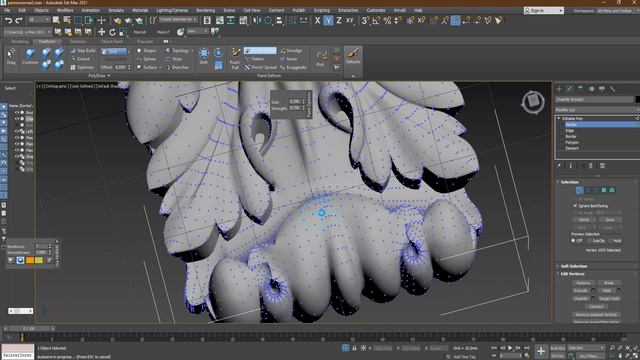640x360 pixels.
Task: Select Element sub-object level icon
Action: pyautogui.click(x=612, y=190)
